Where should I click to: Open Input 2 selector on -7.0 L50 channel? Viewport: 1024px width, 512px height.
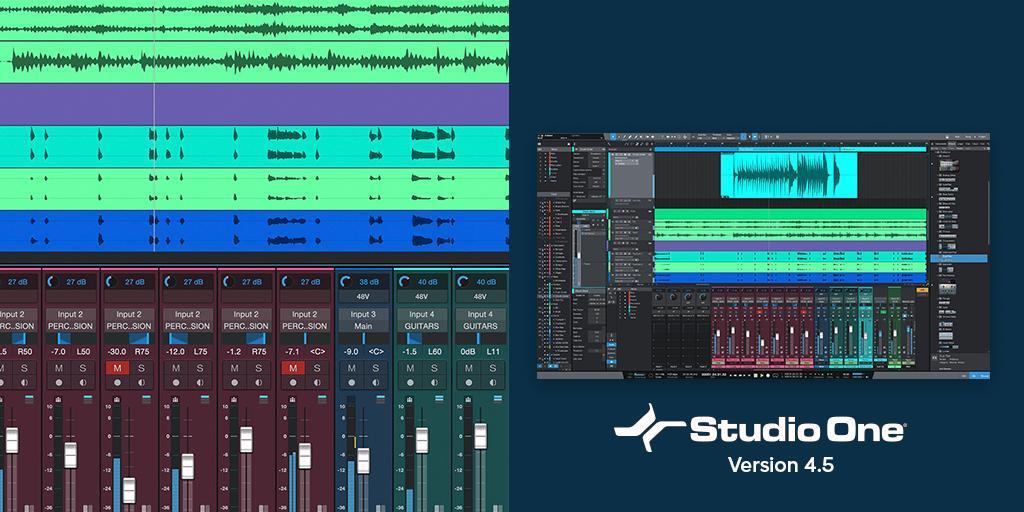[71, 314]
